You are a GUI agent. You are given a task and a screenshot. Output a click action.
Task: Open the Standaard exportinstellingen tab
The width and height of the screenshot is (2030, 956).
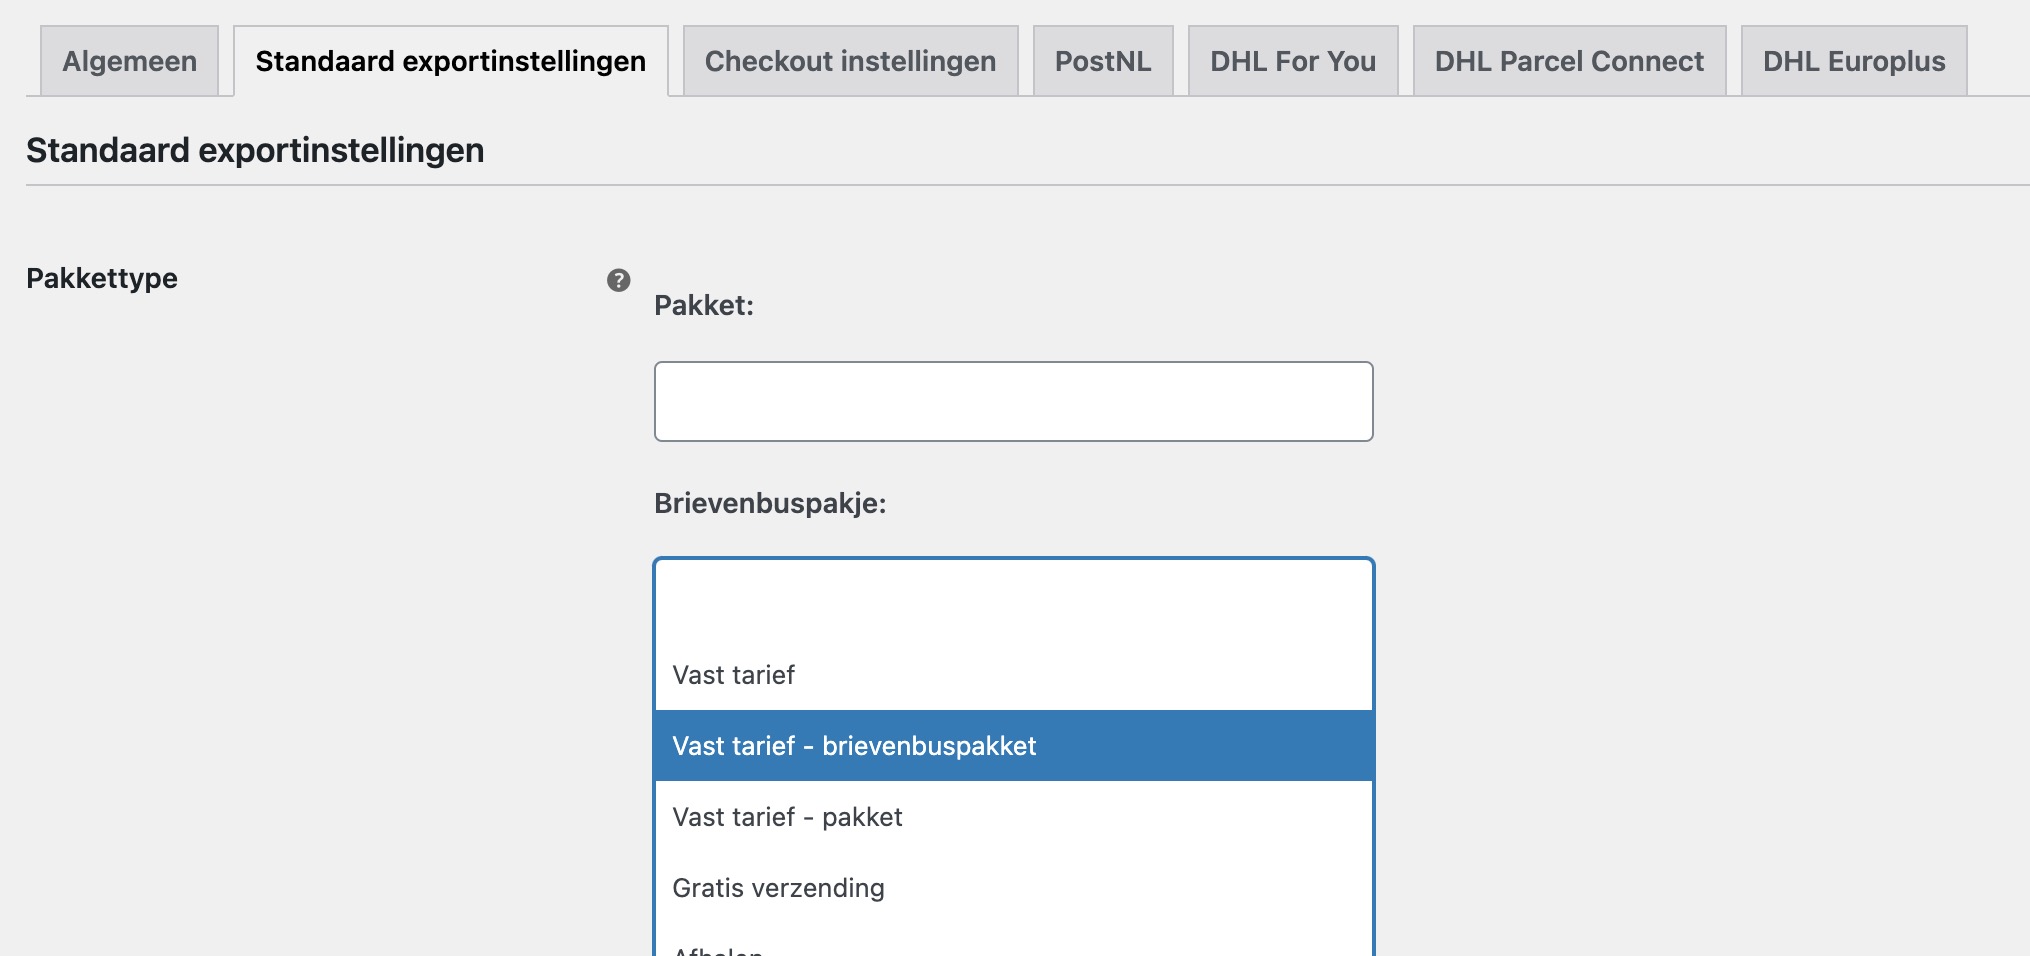click(x=450, y=61)
